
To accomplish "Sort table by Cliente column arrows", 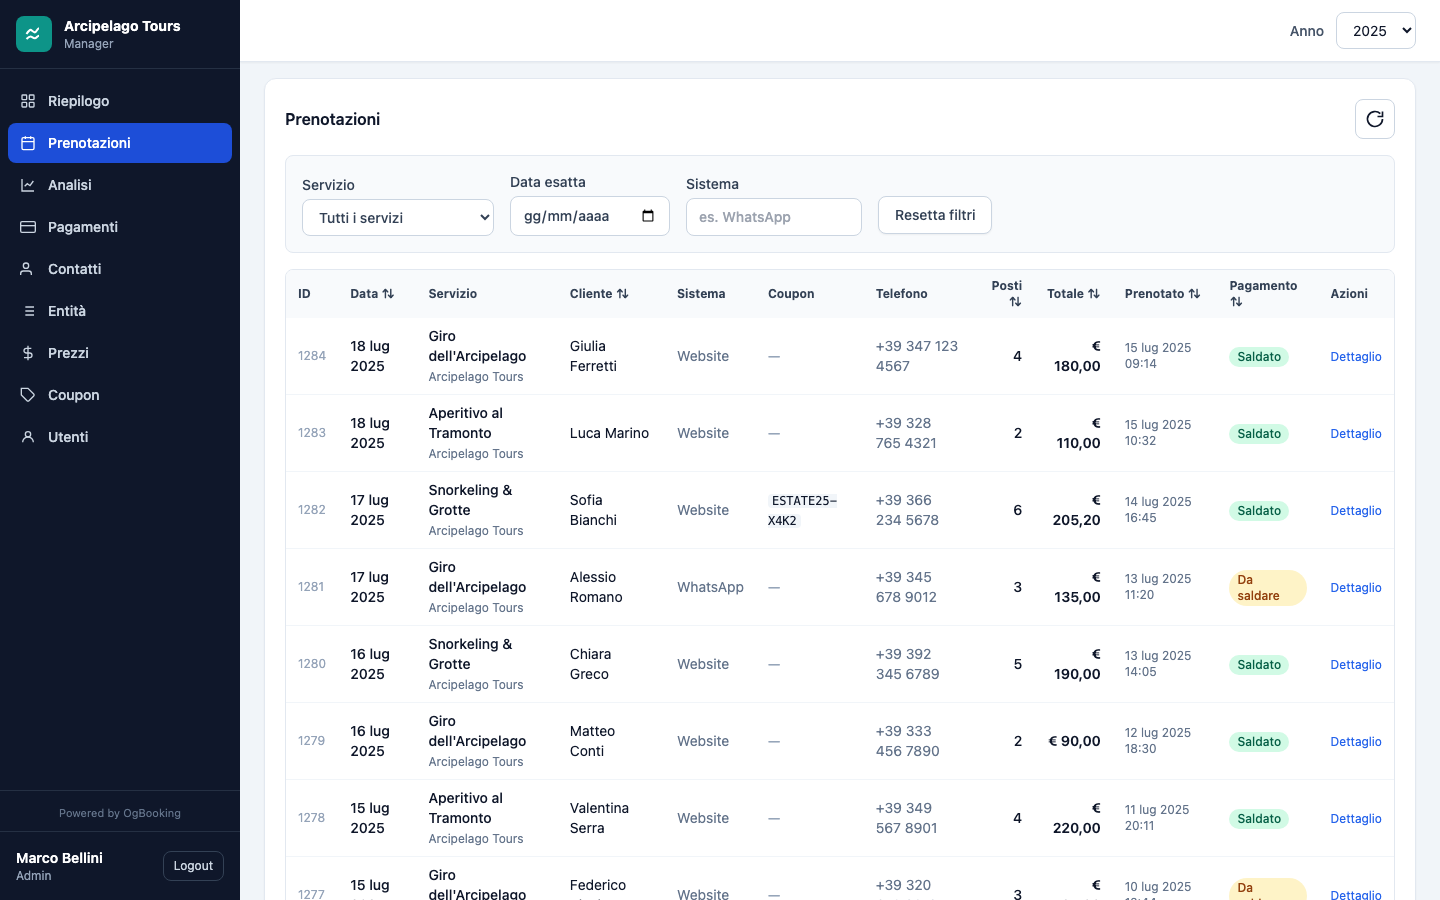I will click(x=622, y=294).
